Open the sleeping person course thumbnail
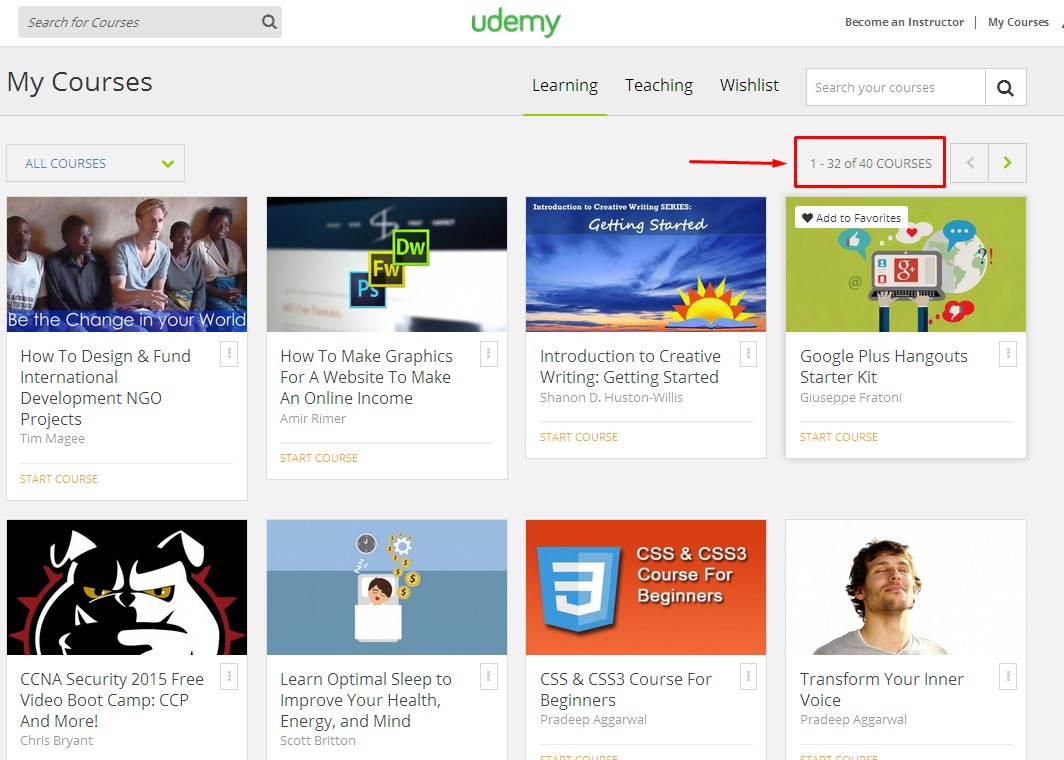This screenshot has height=760, width=1064. point(387,588)
